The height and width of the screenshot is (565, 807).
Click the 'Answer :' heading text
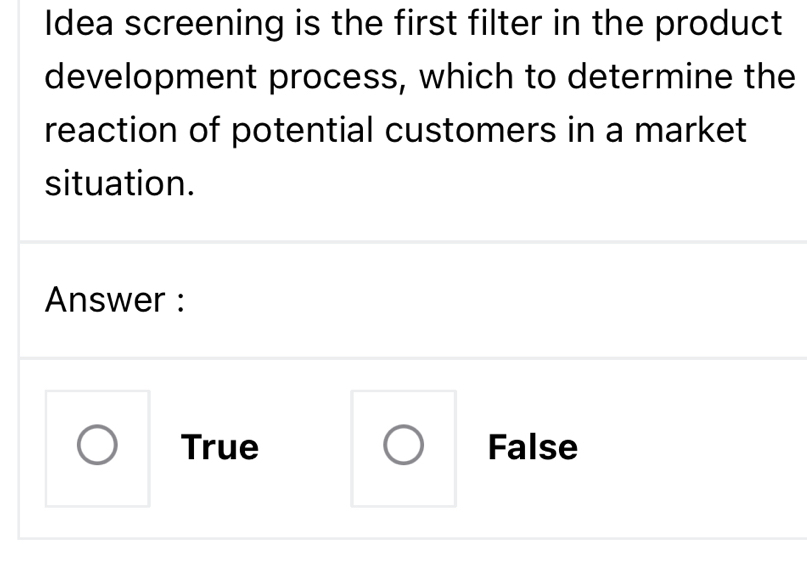tap(114, 300)
